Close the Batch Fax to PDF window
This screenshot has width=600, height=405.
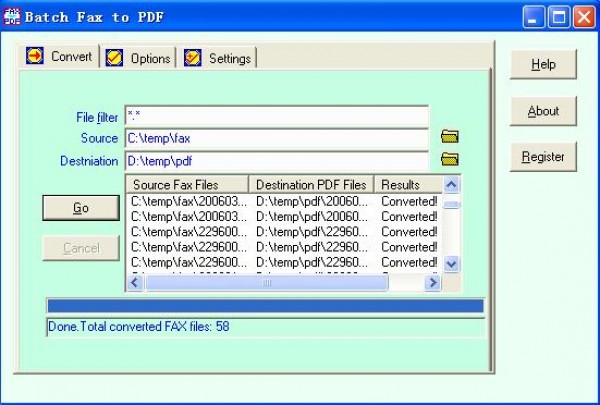584,17
